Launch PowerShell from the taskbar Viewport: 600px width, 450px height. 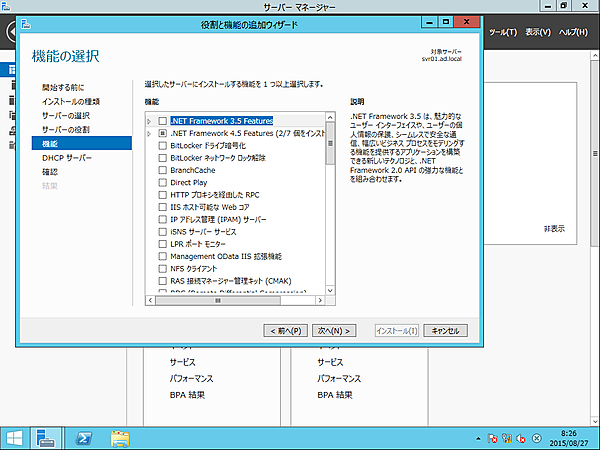point(84,437)
